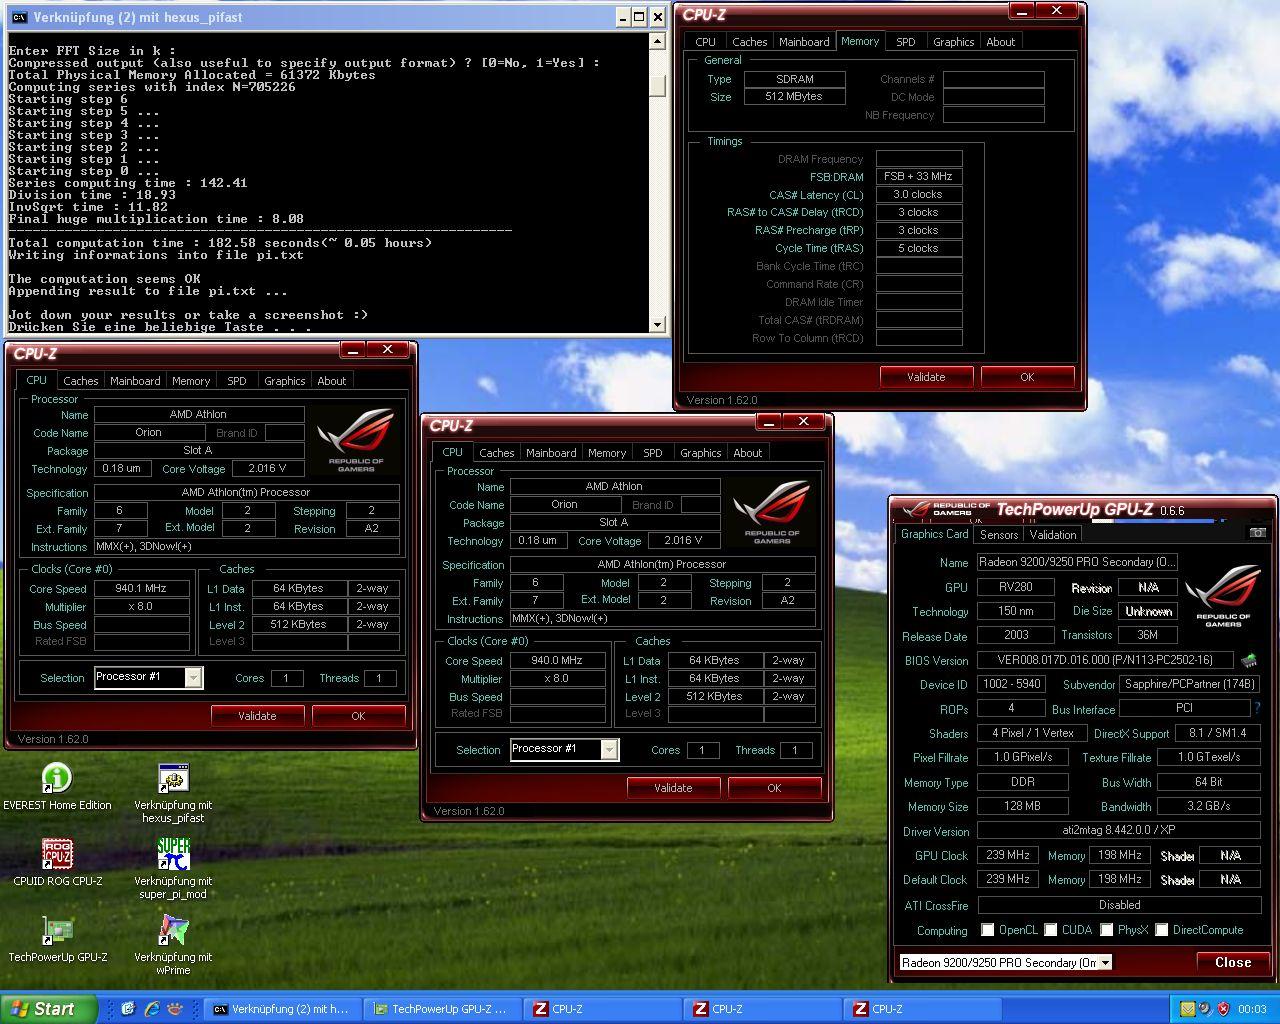Click the ati2mtag Driver Version field

coord(1118,831)
